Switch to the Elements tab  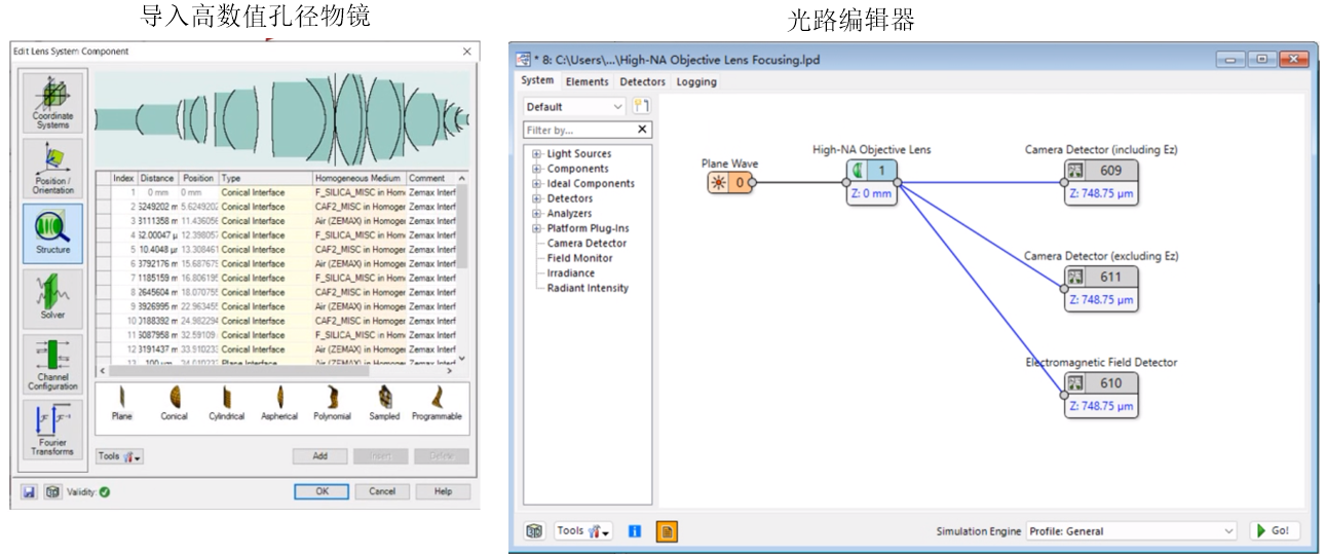click(587, 82)
